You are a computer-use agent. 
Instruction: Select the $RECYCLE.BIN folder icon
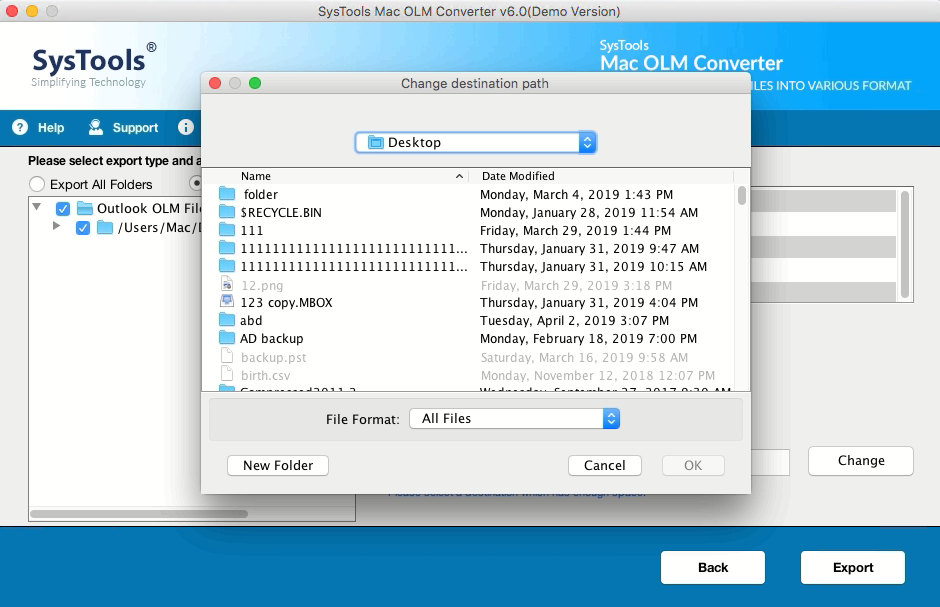[x=227, y=213]
